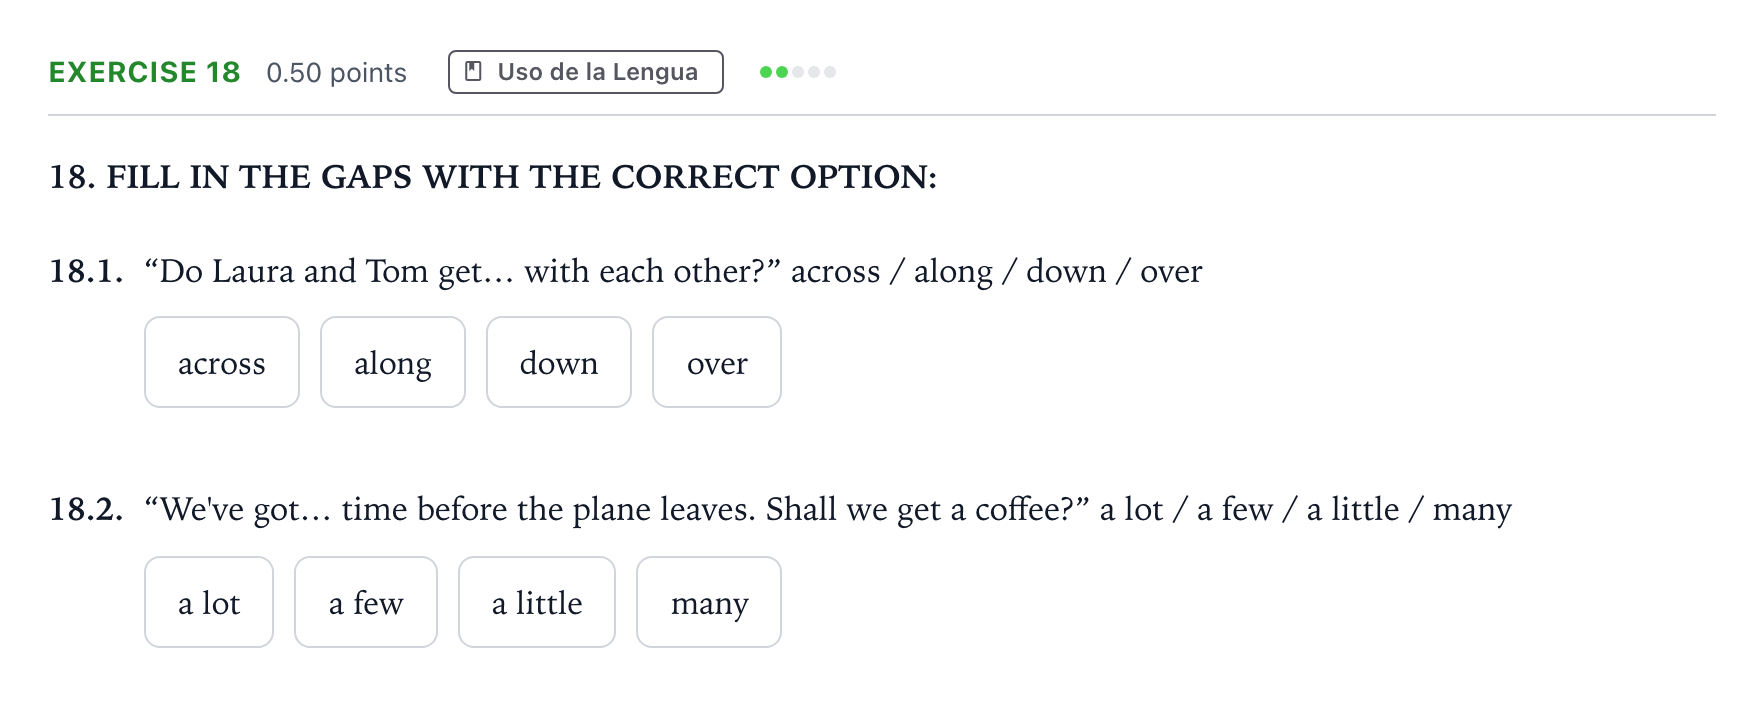Click the inline 'a lot / a few / a little / many' text

(1306, 509)
